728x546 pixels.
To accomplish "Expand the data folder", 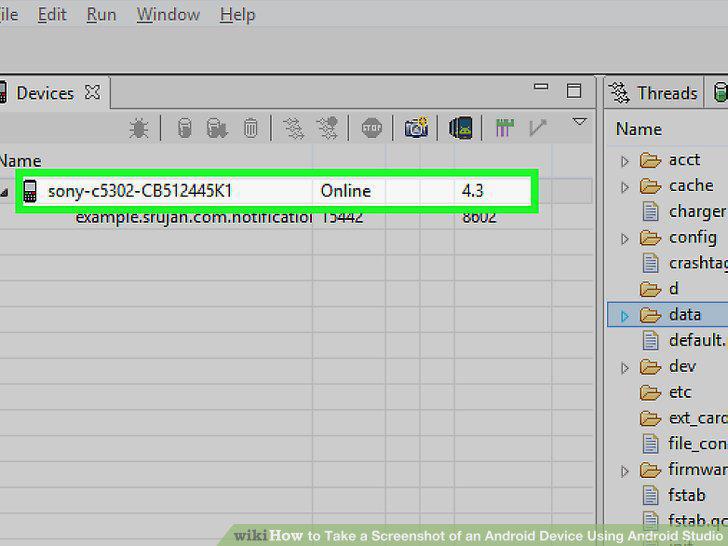I will coord(625,317).
